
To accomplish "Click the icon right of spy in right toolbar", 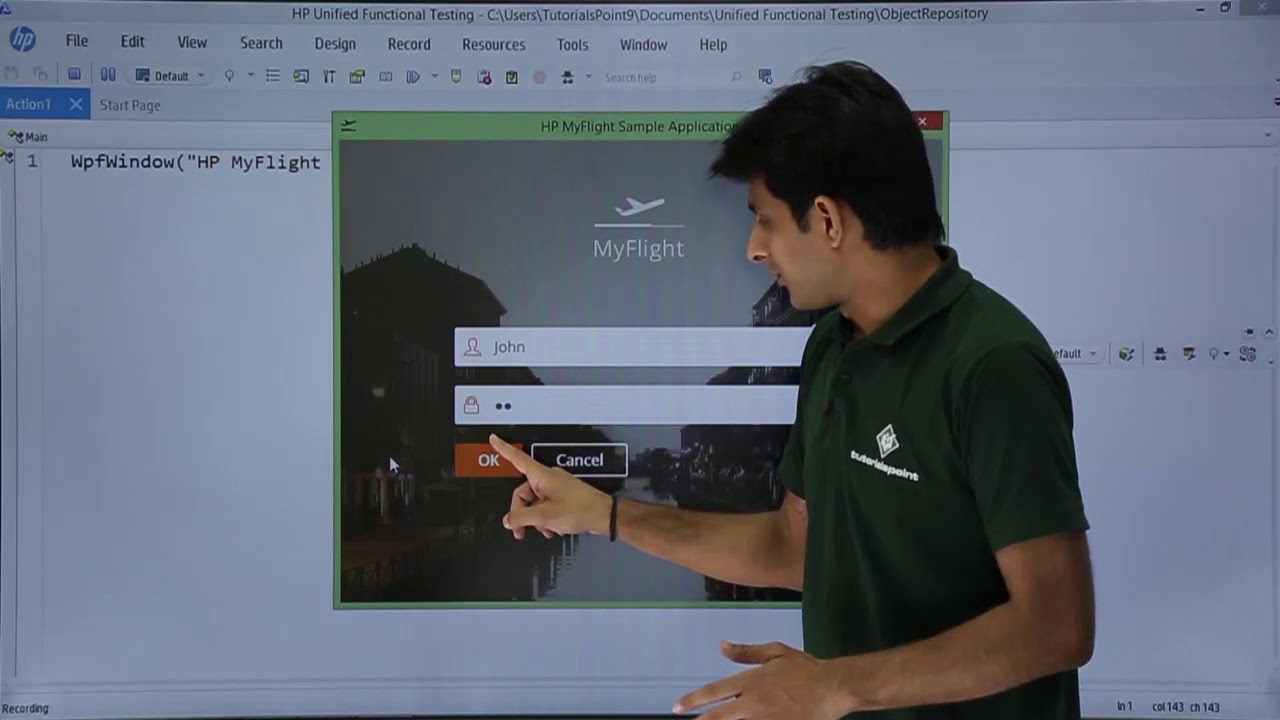I will [x=1189, y=354].
